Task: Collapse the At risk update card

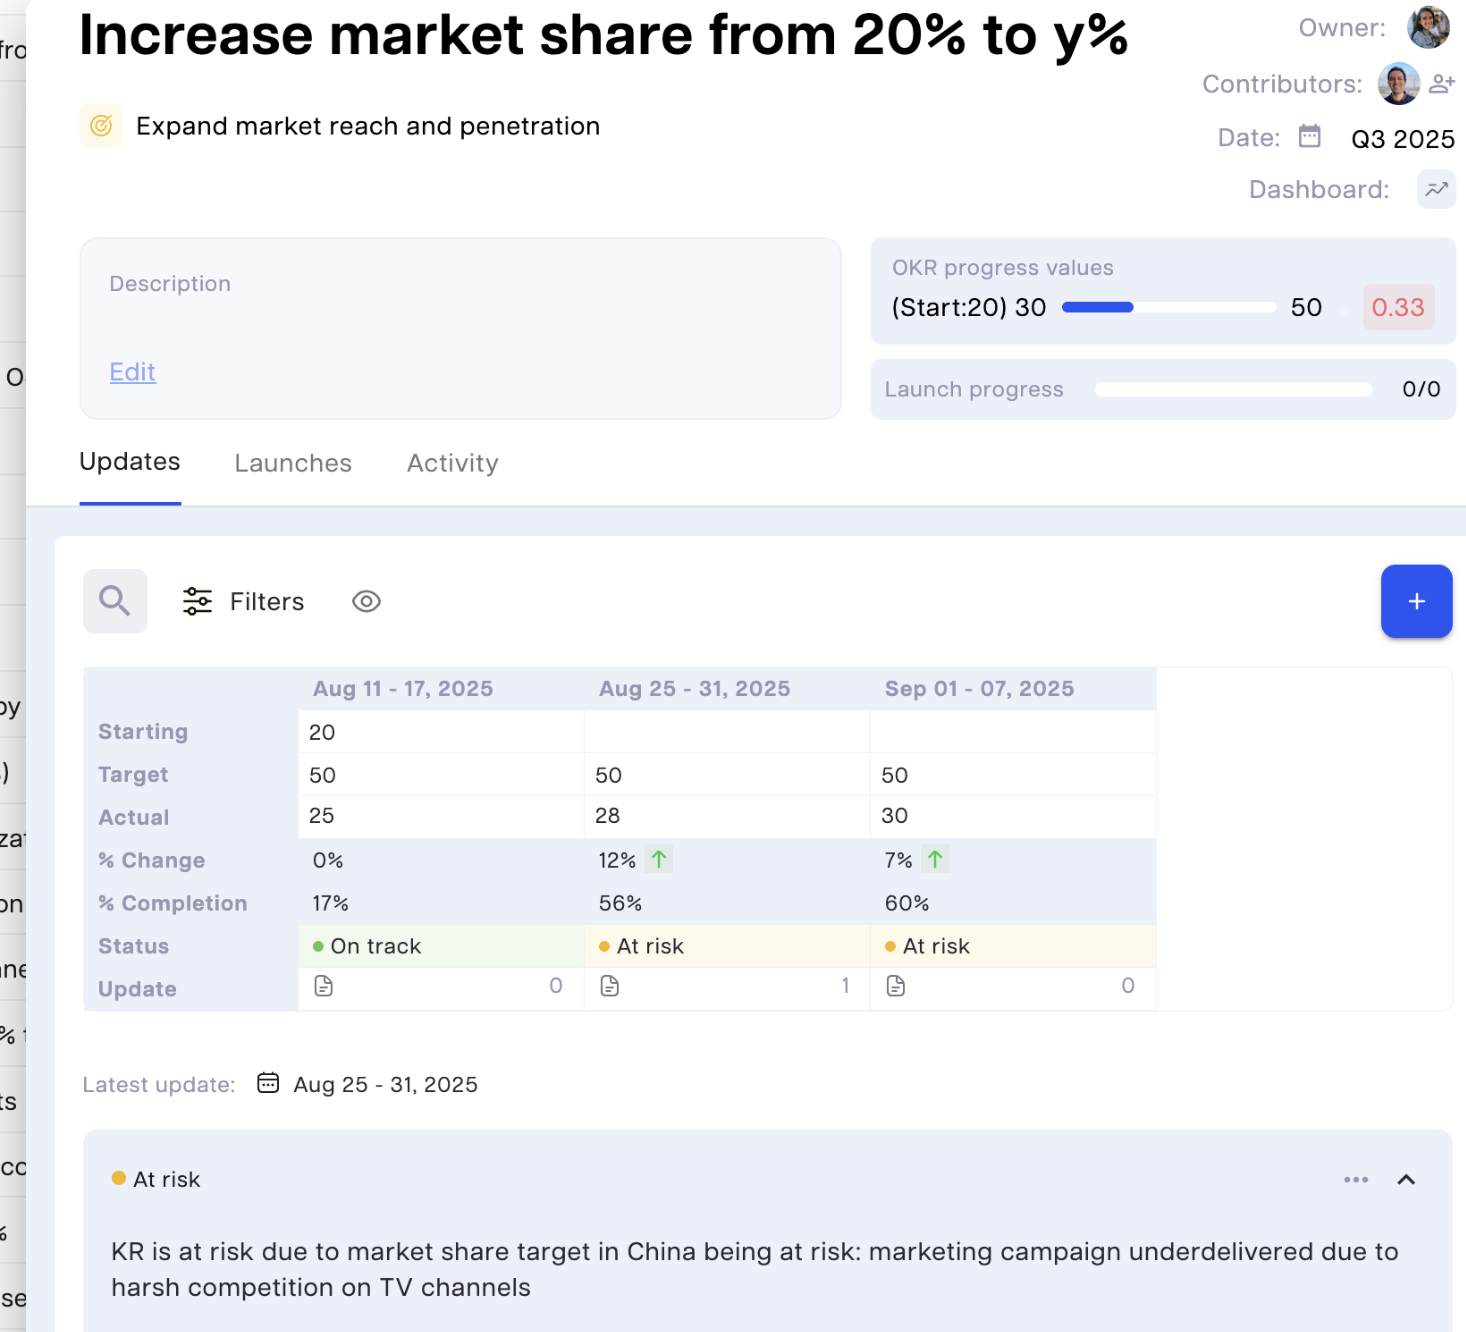Action: coord(1406,1179)
